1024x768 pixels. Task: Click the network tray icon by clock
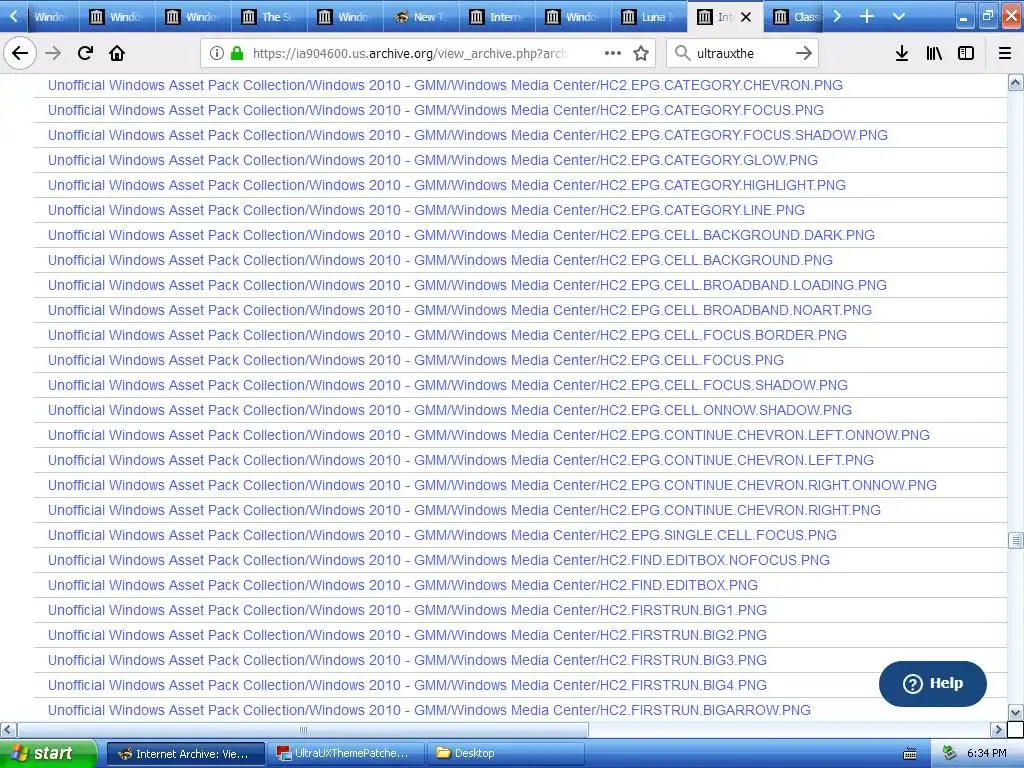pyautogui.click(x=950, y=754)
